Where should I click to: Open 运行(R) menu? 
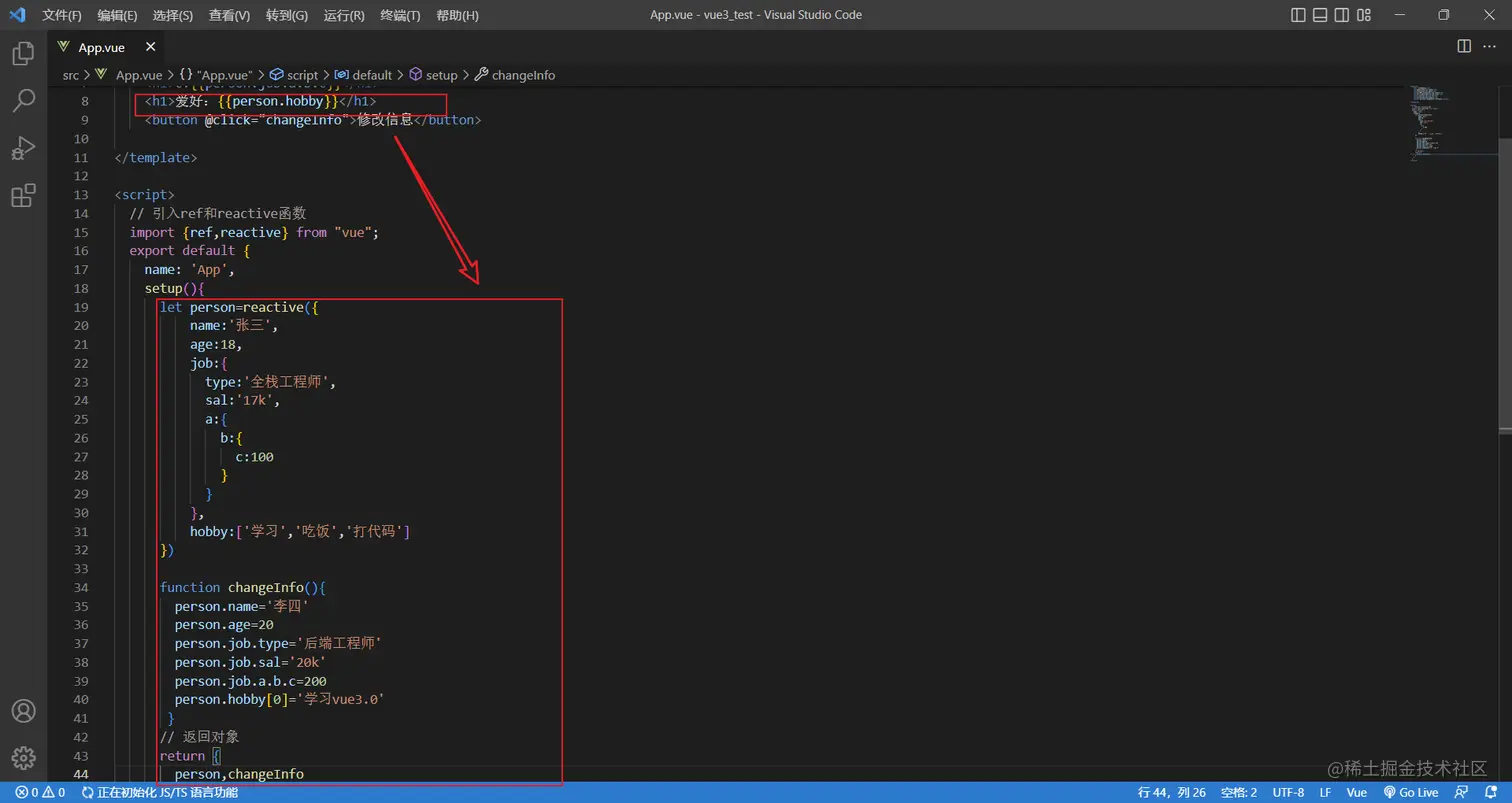[x=344, y=15]
